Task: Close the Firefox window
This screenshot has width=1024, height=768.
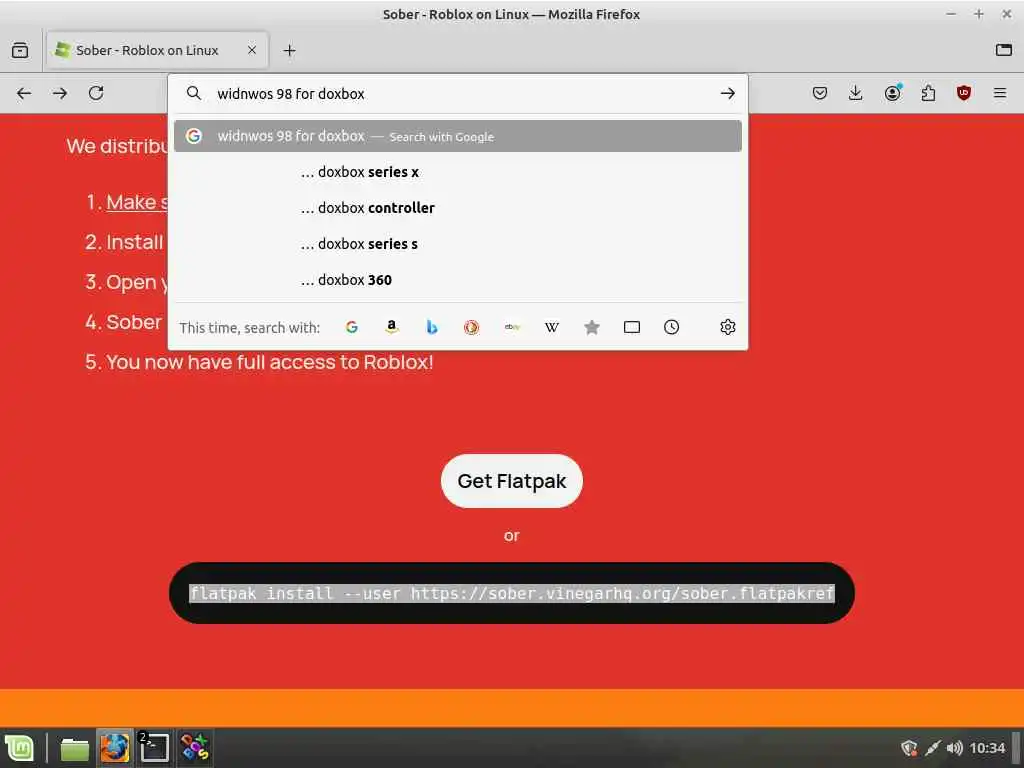Action: (x=1006, y=14)
